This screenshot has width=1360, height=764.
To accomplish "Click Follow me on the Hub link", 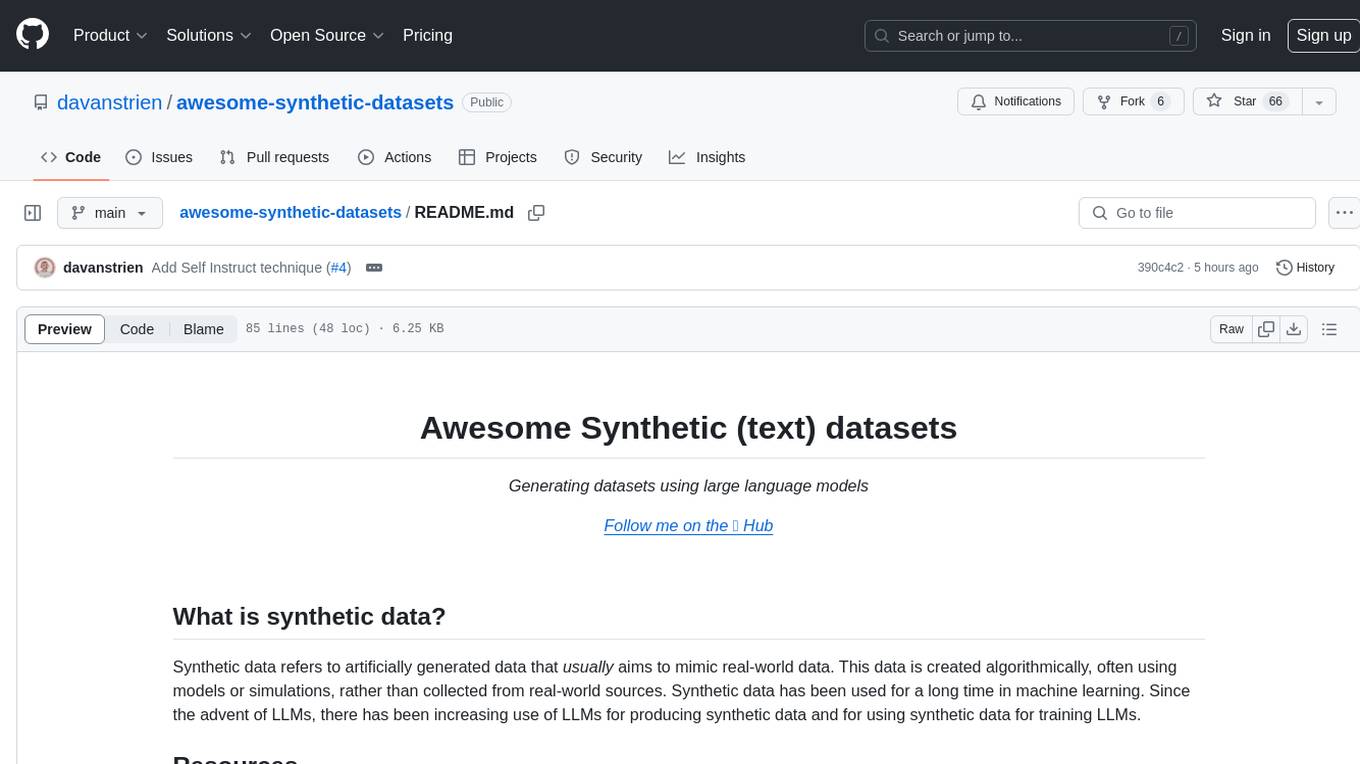I will click(688, 526).
